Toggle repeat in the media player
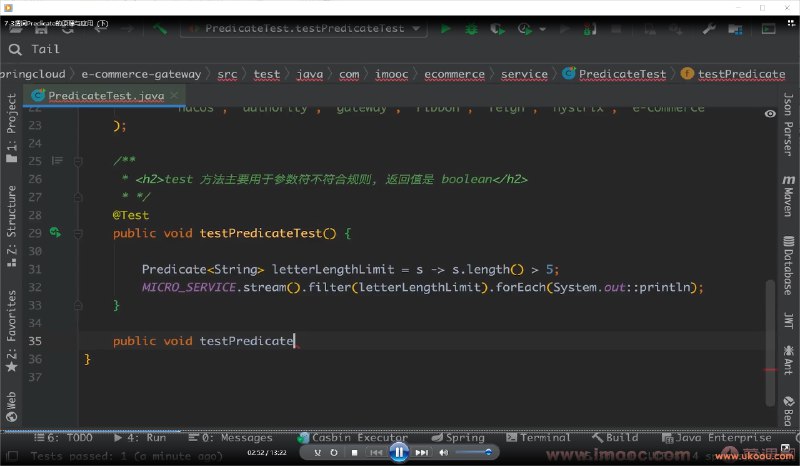800x466 pixels. [x=334, y=452]
